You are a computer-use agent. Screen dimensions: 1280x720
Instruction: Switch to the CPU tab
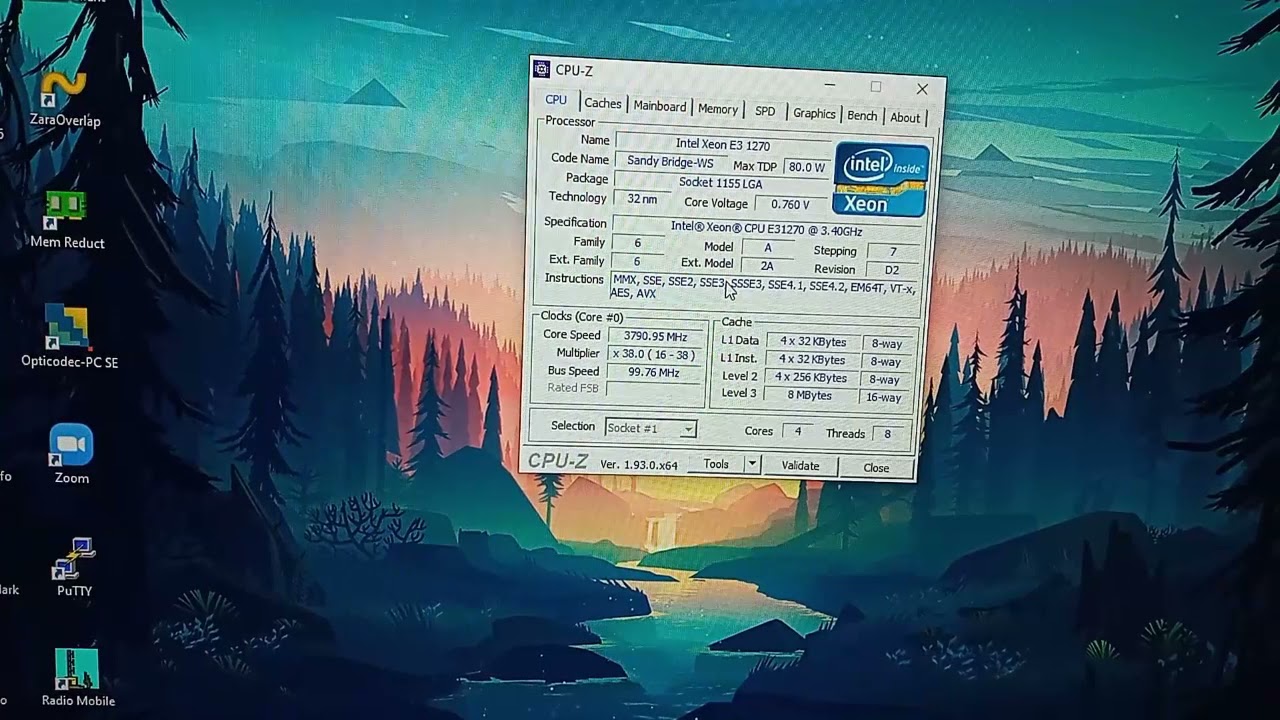pos(556,100)
